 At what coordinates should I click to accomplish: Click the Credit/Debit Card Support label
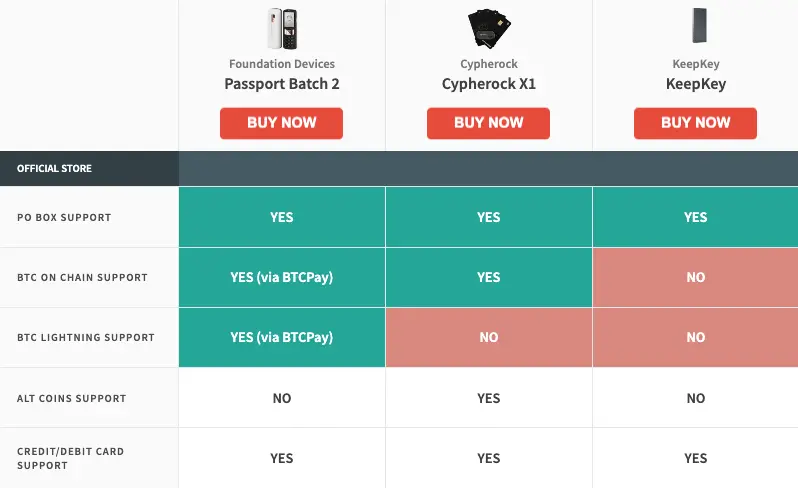tap(70, 458)
